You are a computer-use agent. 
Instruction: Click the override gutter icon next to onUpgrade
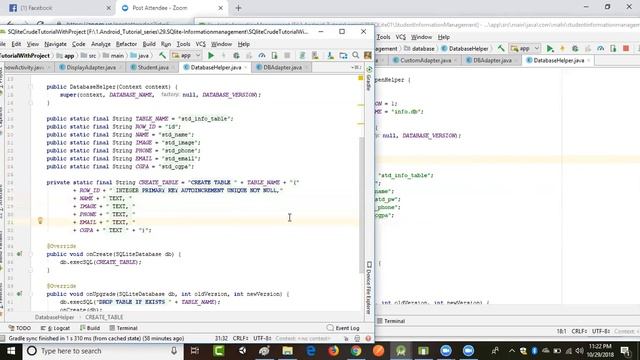click(19, 294)
